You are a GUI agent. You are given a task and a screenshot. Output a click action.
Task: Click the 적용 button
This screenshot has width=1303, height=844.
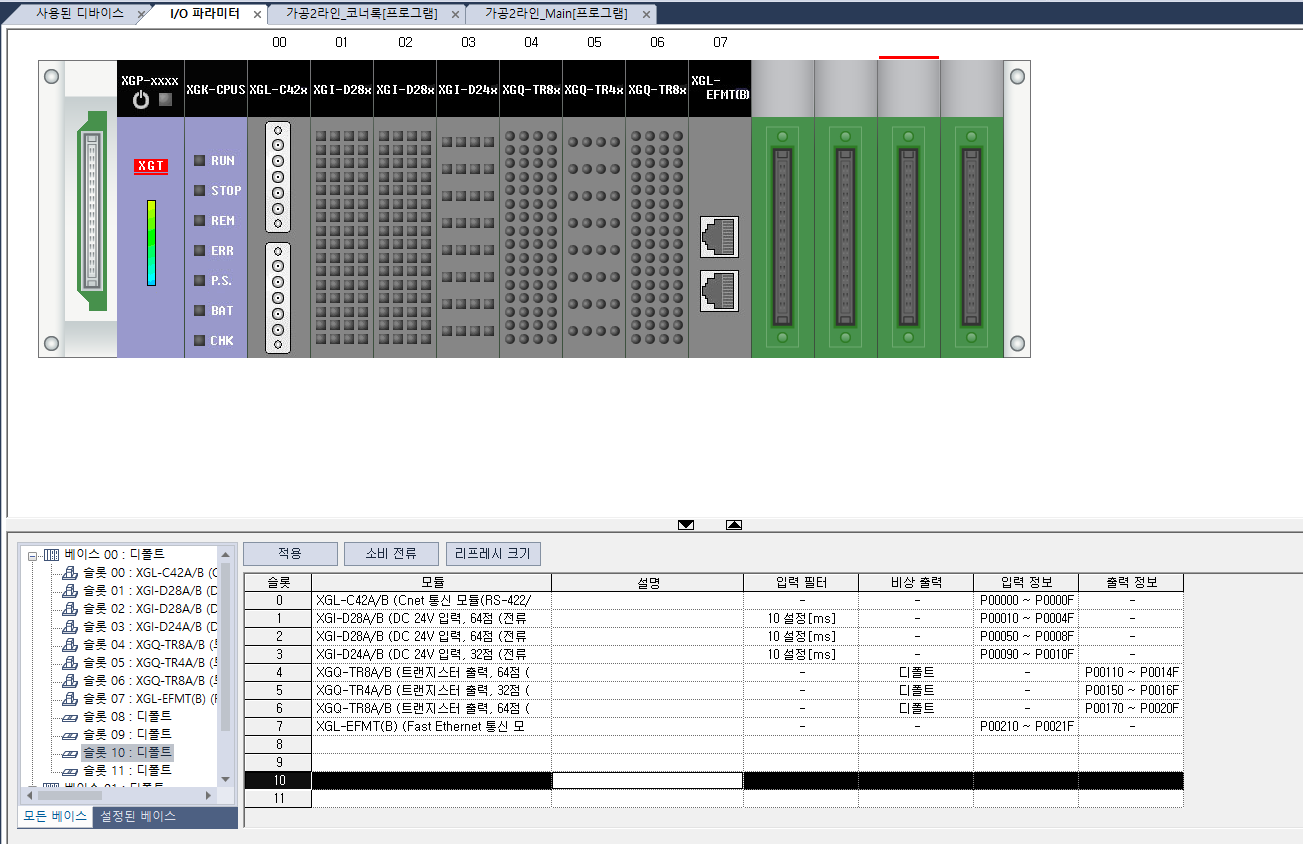click(290, 554)
